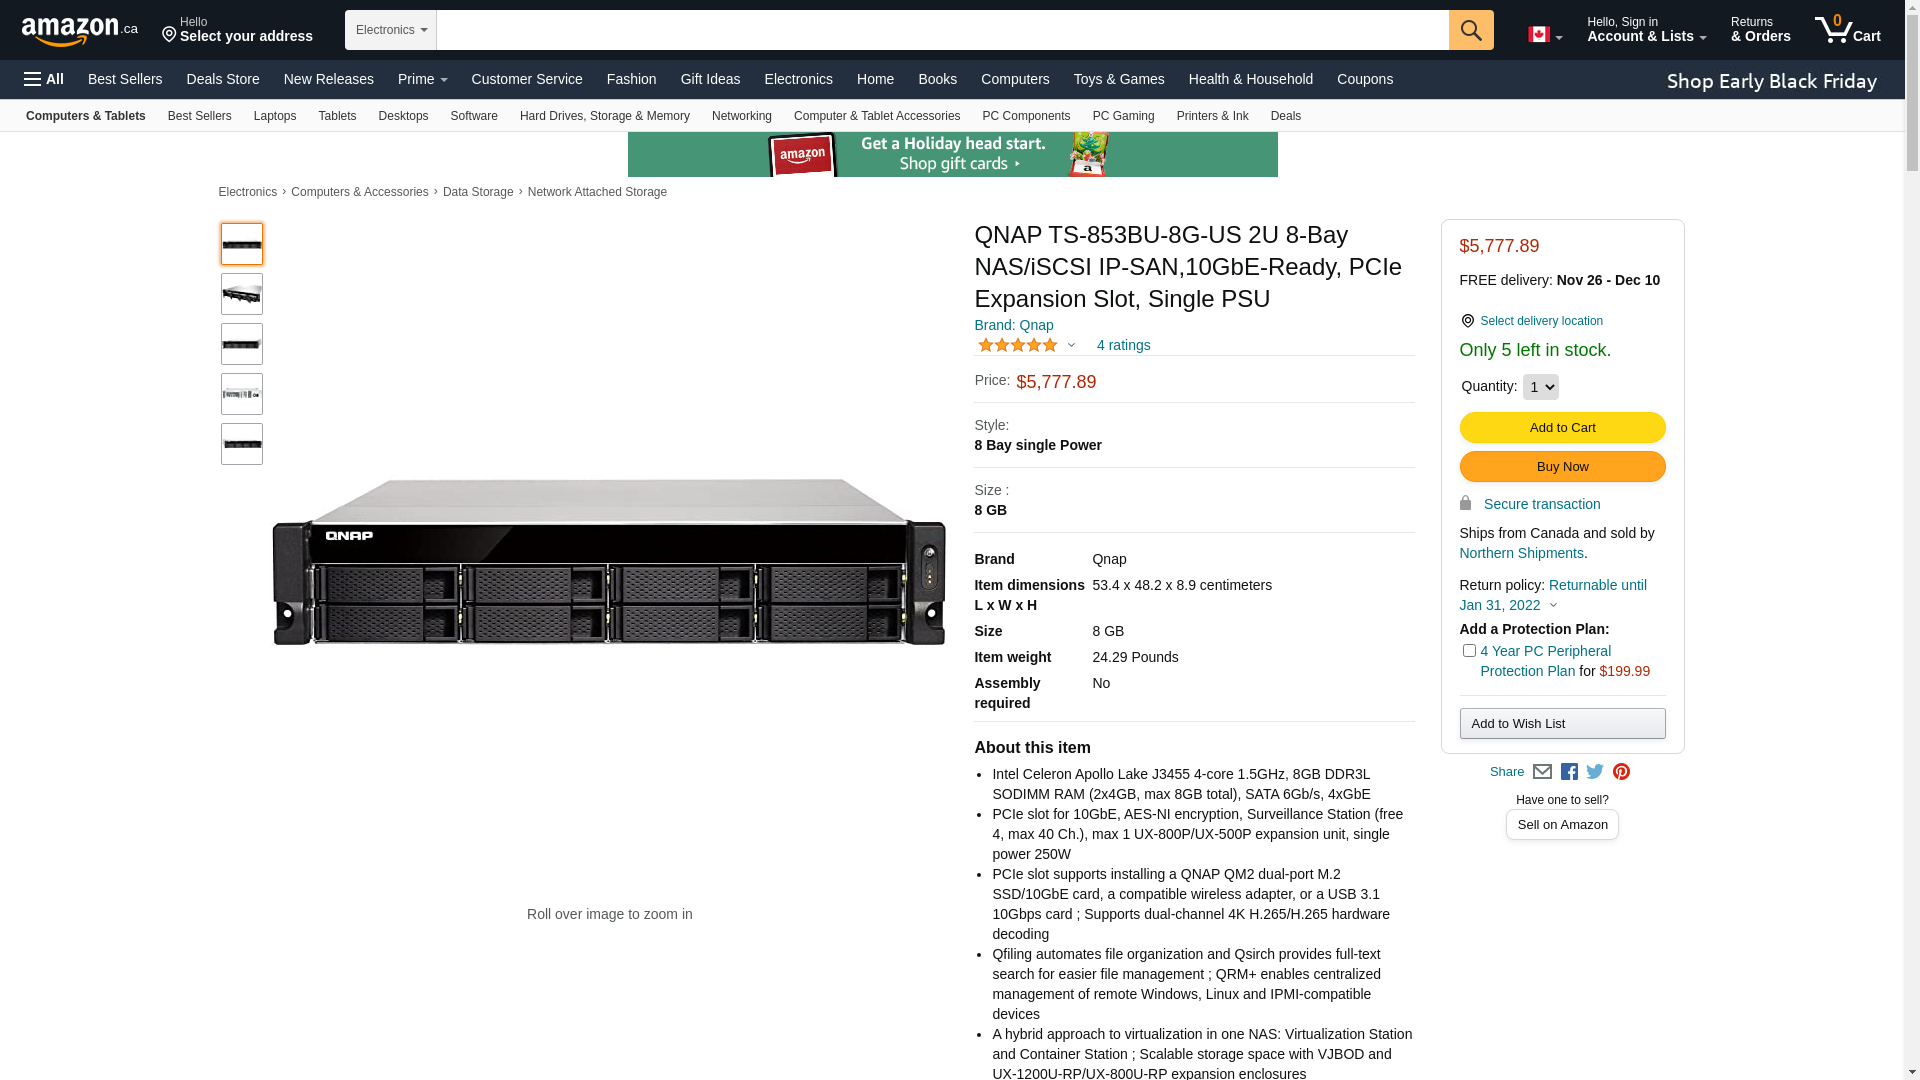The width and height of the screenshot is (1920, 1080).
Task: Open the Deals Store menu item
Action: point(222,79)
